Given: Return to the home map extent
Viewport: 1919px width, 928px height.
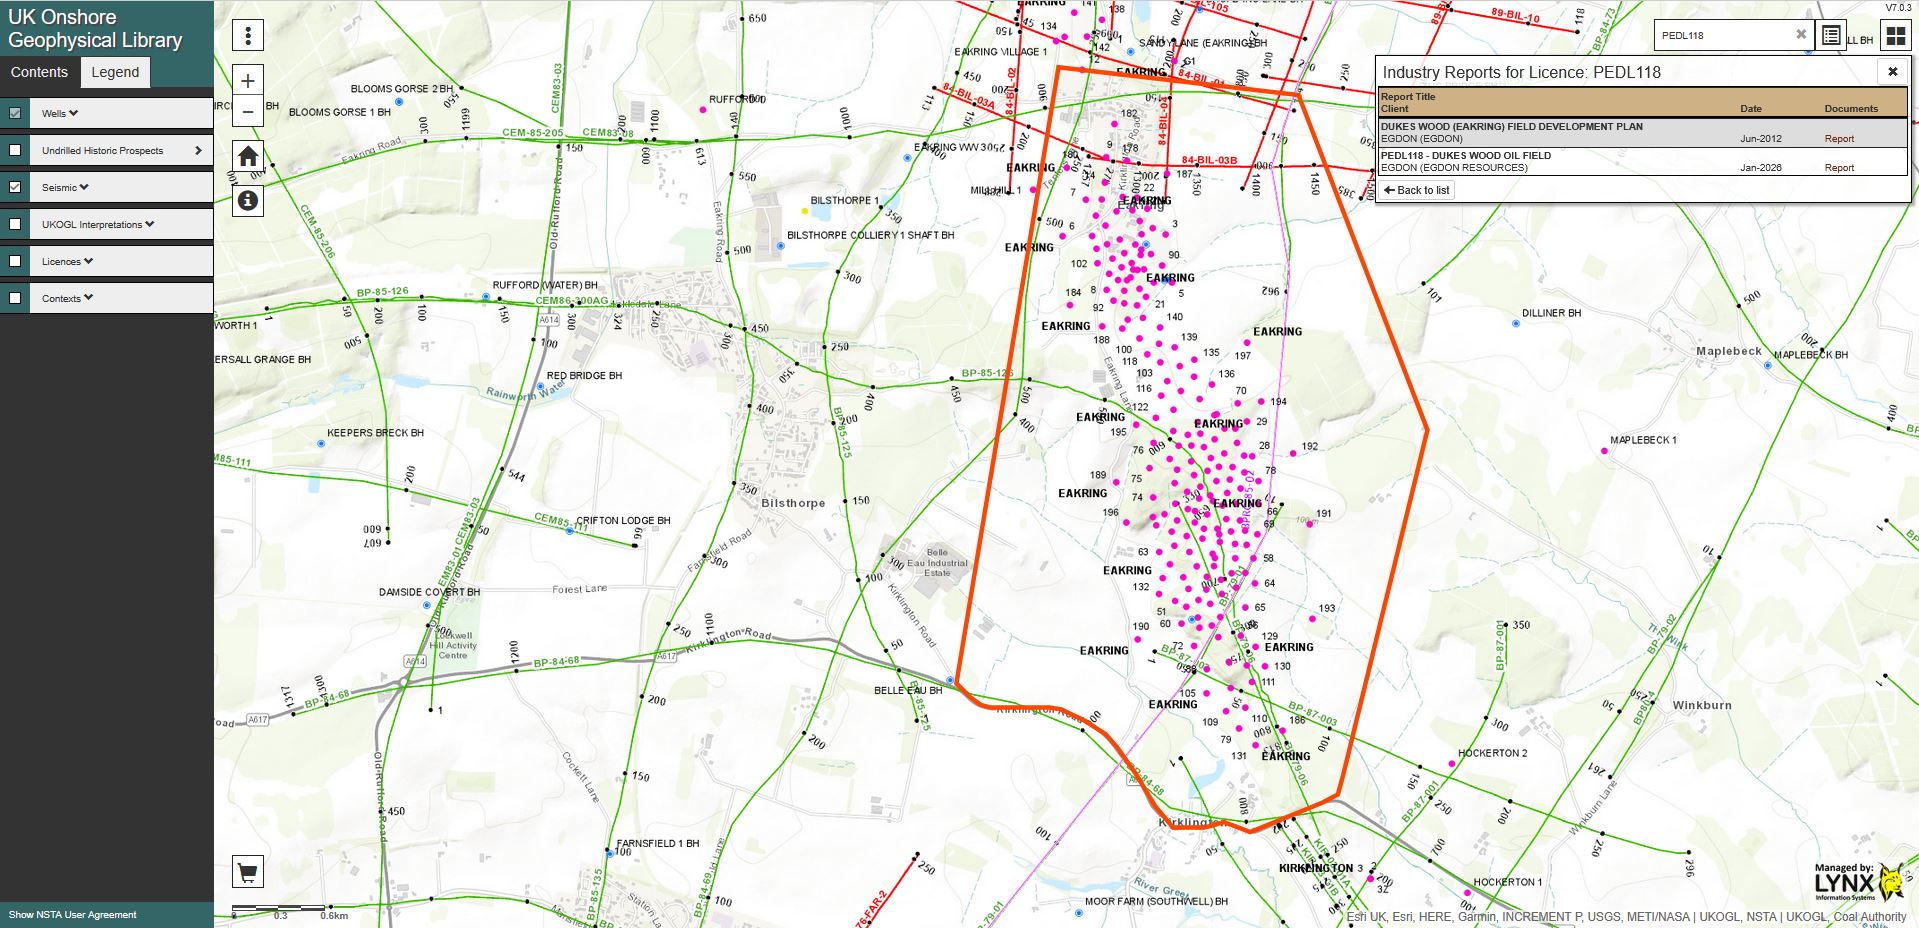Looking at the screenshot, I should (x=248, y=156).
